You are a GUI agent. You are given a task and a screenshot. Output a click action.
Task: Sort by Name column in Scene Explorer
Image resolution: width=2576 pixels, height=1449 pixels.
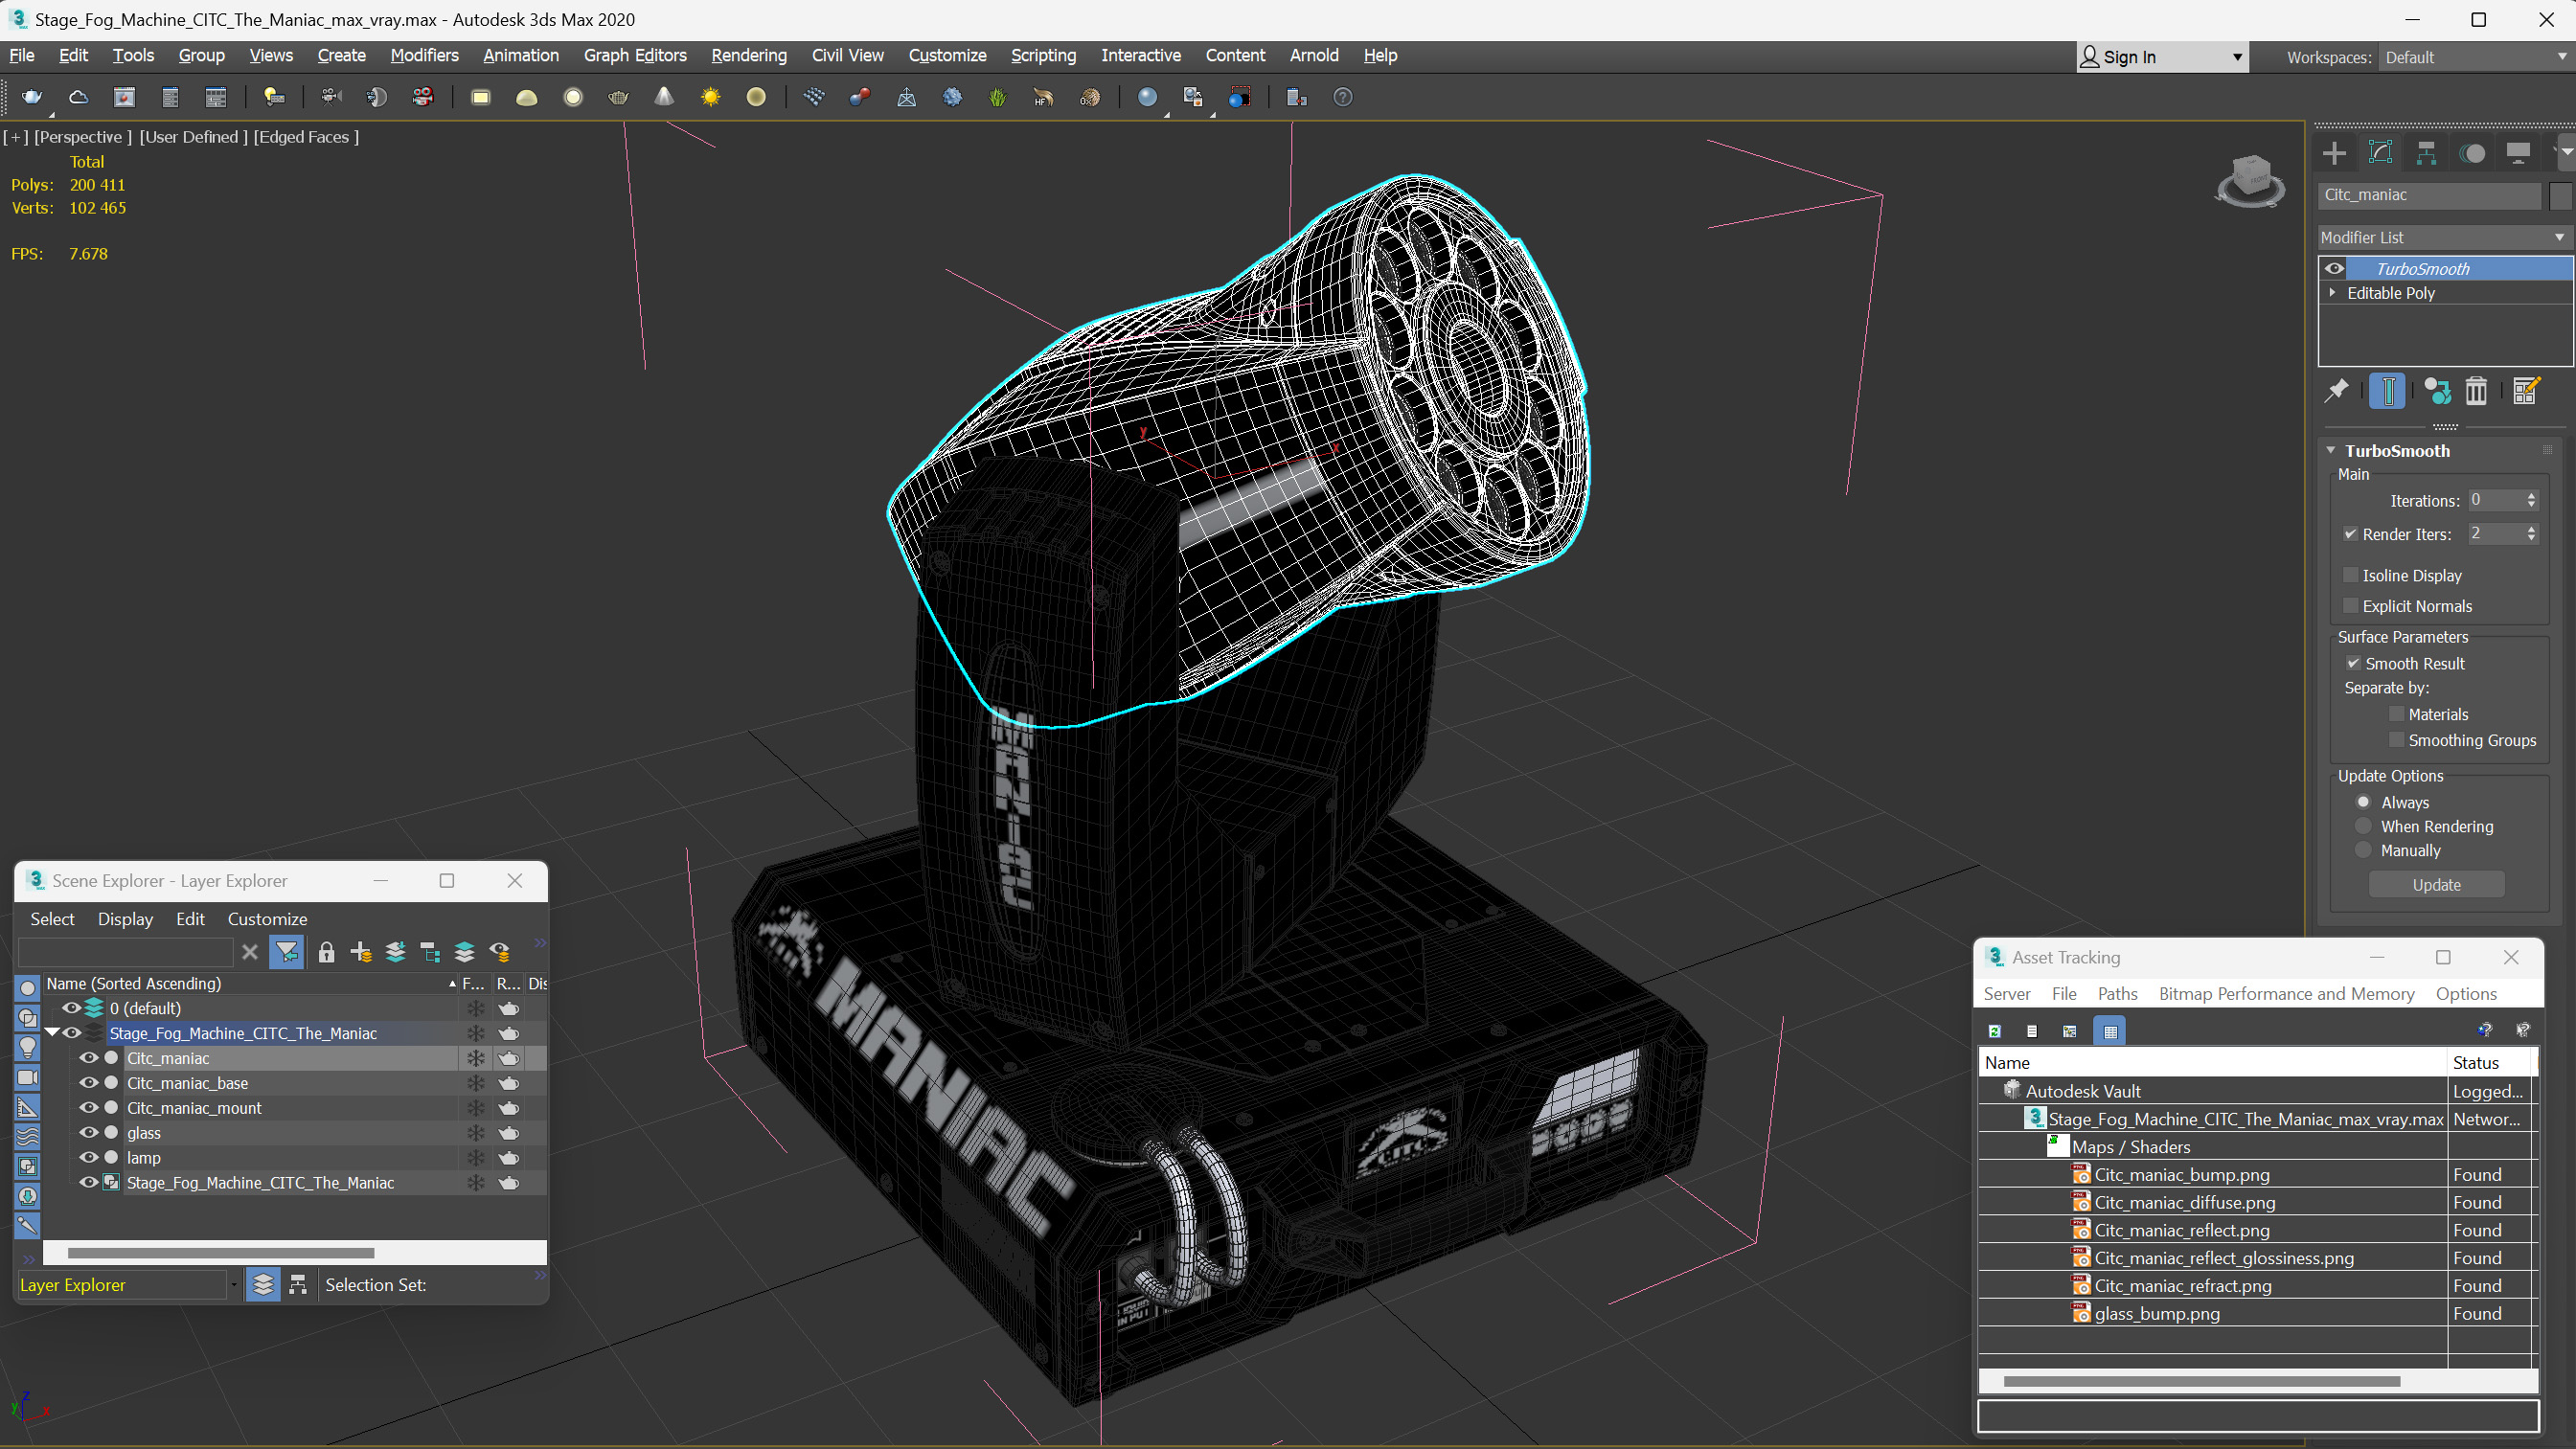point(250,983)
